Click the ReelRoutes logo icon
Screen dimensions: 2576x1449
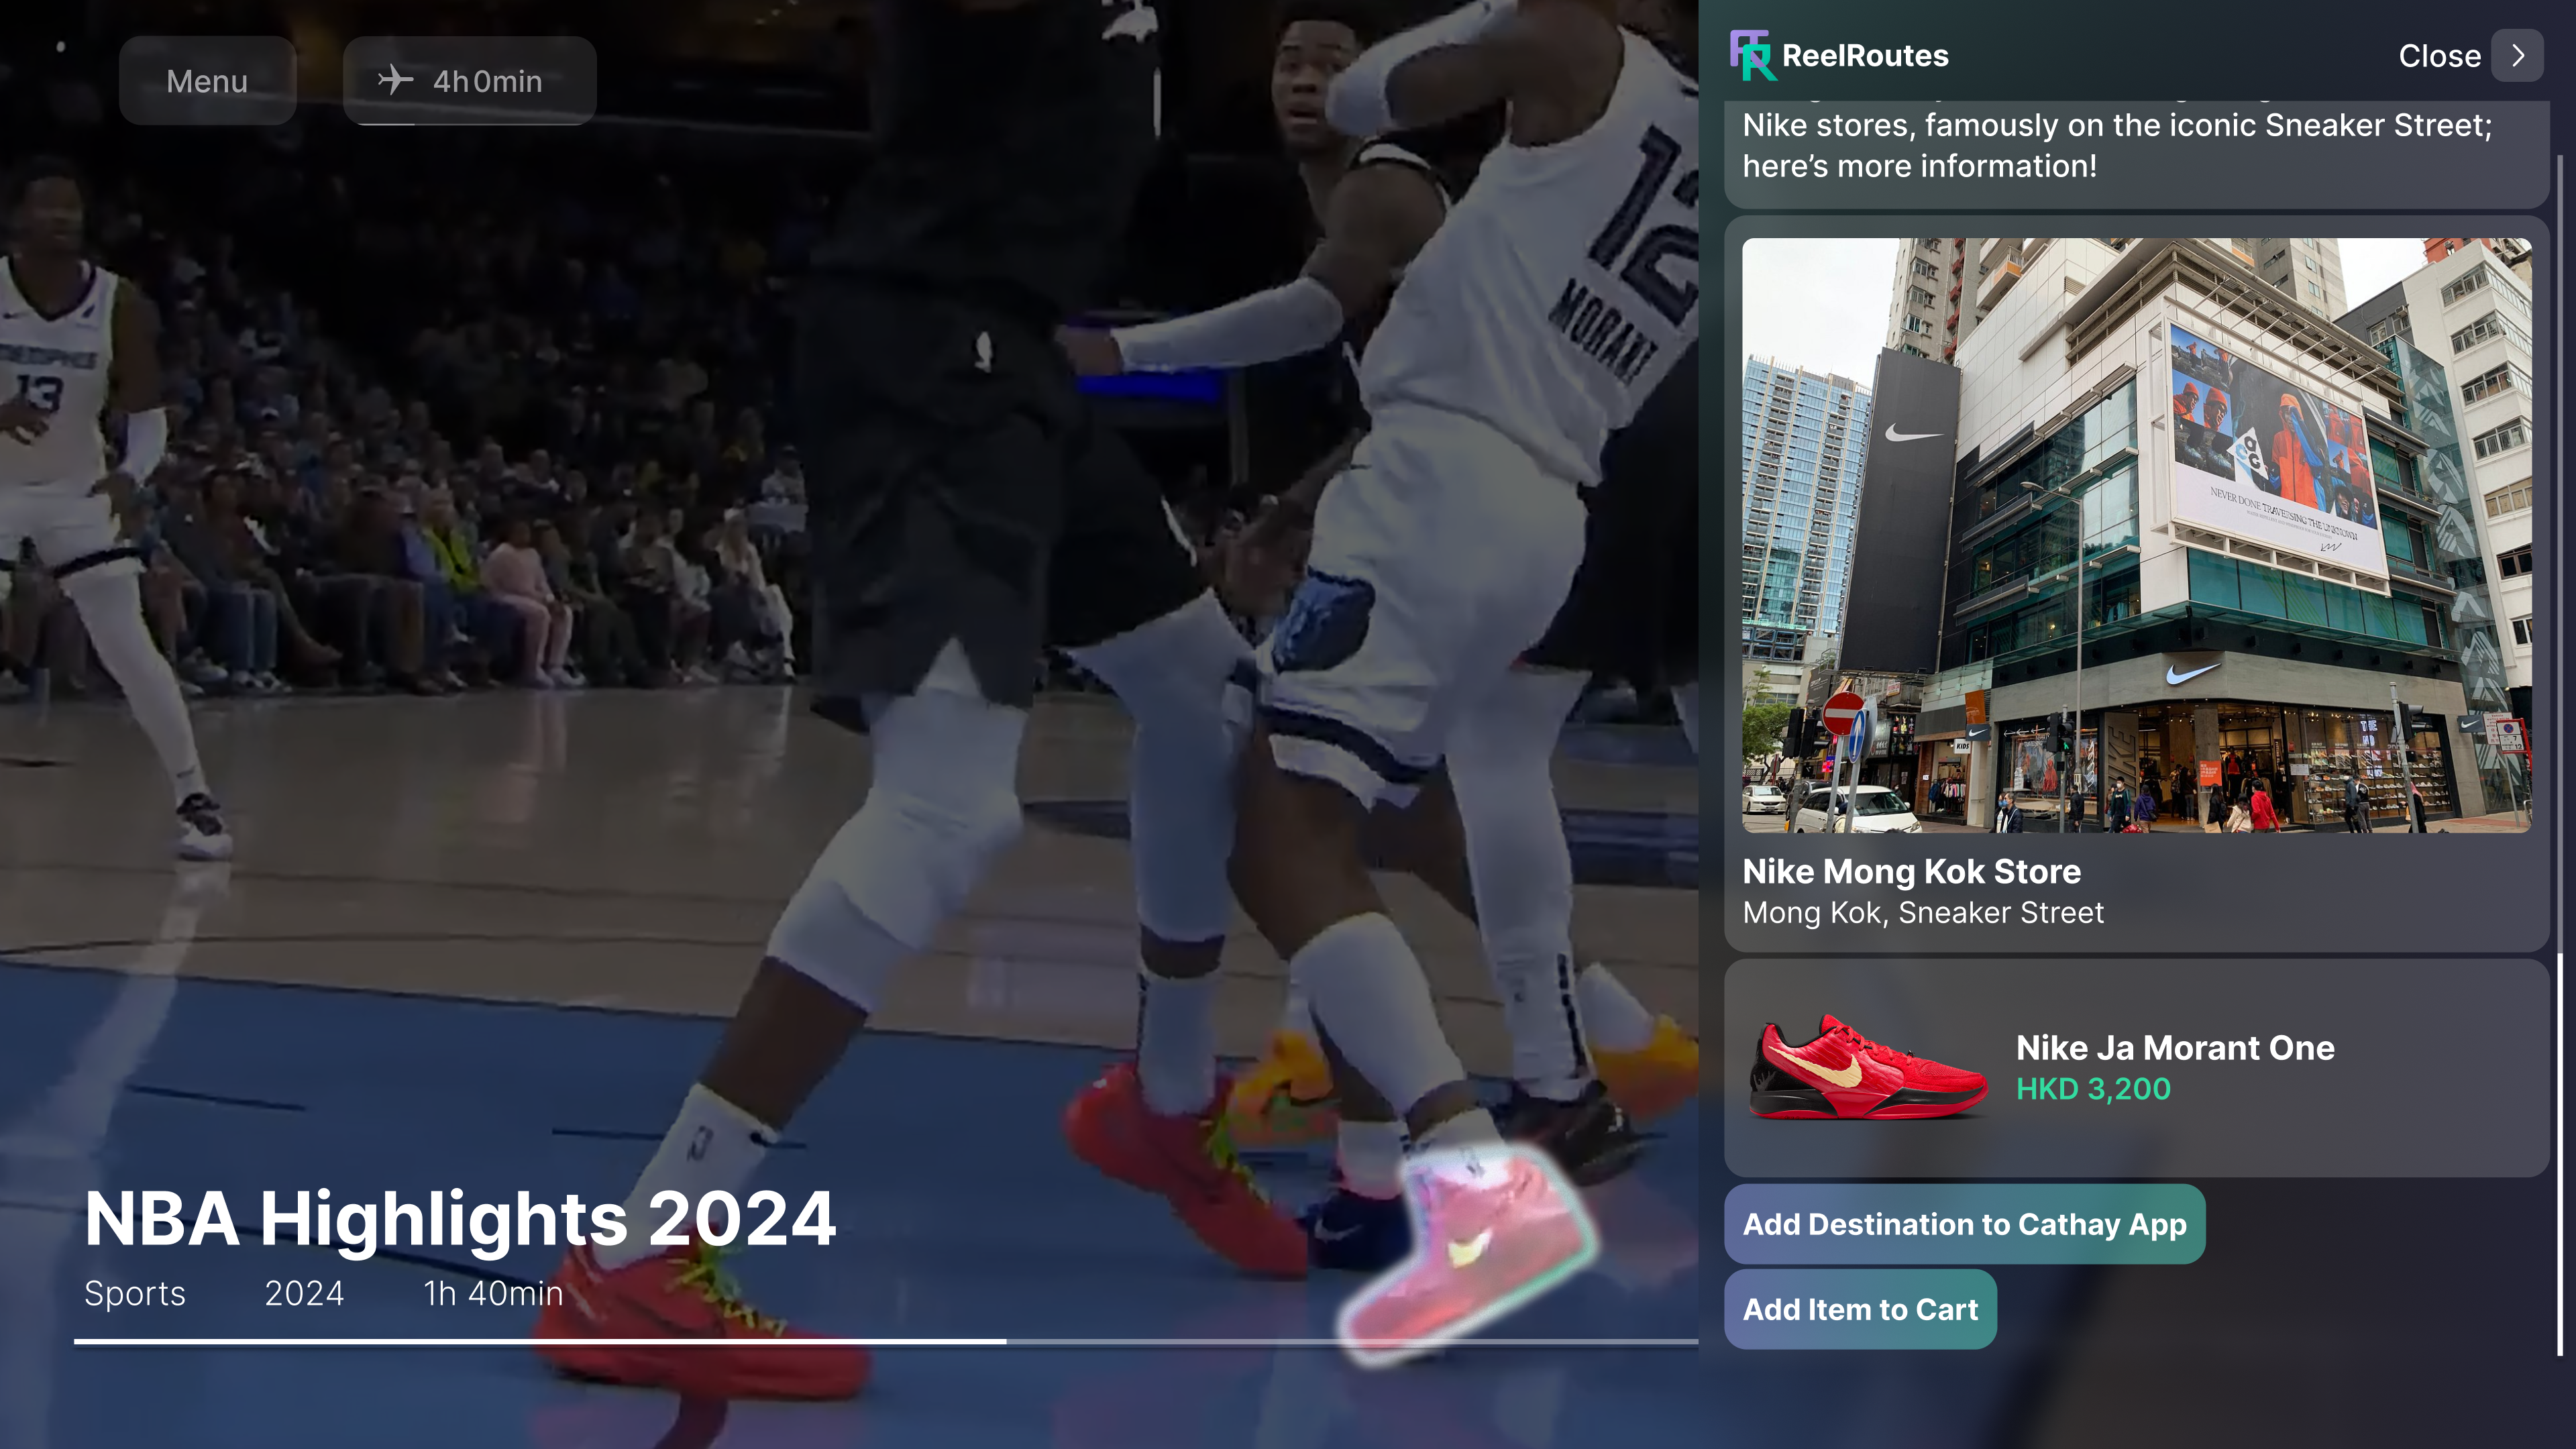click(1752, 55)
